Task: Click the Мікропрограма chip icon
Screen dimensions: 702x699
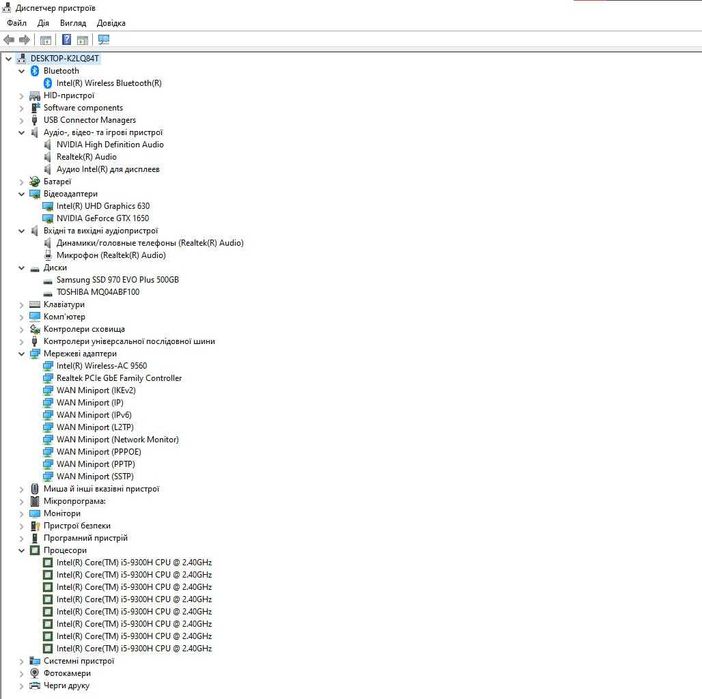Action: point(34,501)
